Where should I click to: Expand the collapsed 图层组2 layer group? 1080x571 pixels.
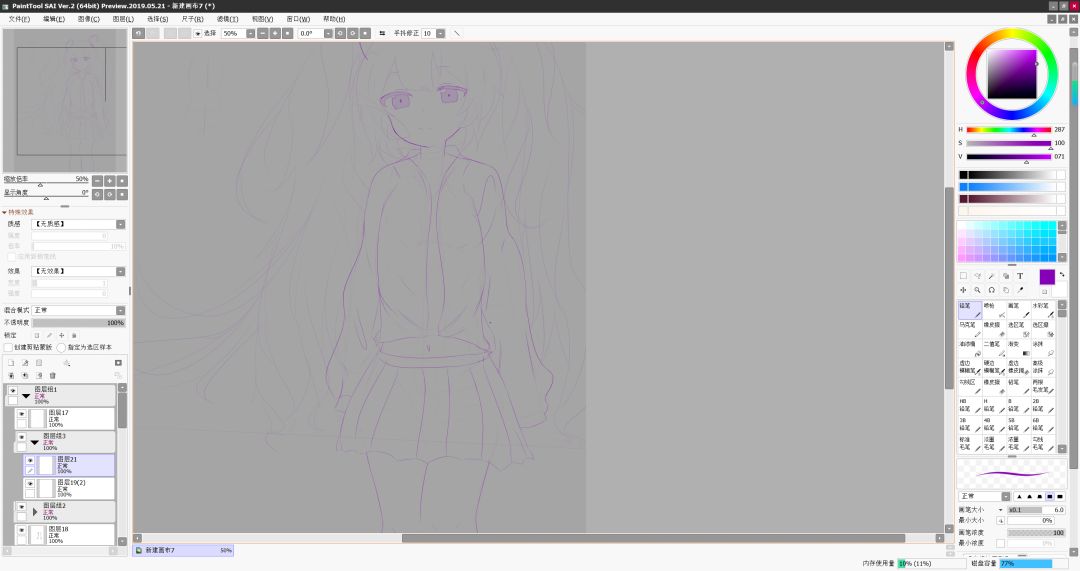pyautogui.click(x=35, y=512)
